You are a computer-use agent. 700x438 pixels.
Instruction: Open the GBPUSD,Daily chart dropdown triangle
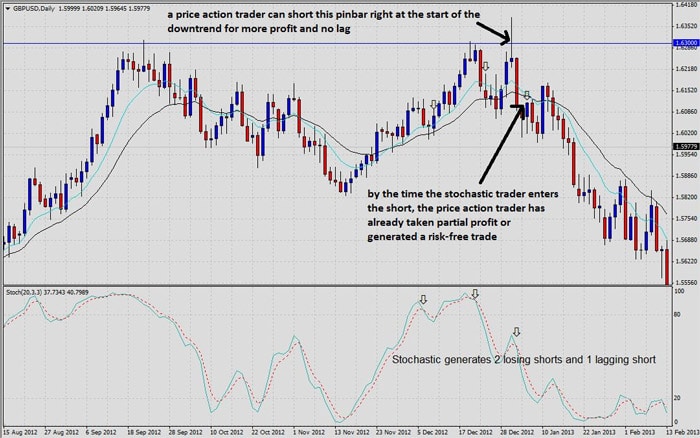7,8
